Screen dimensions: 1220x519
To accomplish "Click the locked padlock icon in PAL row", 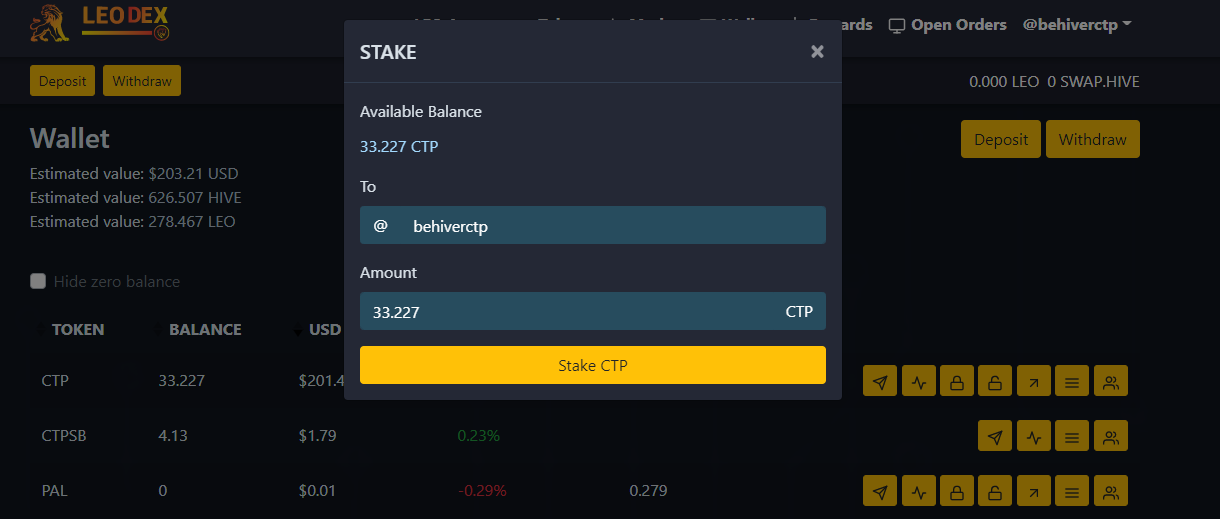I will 957,491.
